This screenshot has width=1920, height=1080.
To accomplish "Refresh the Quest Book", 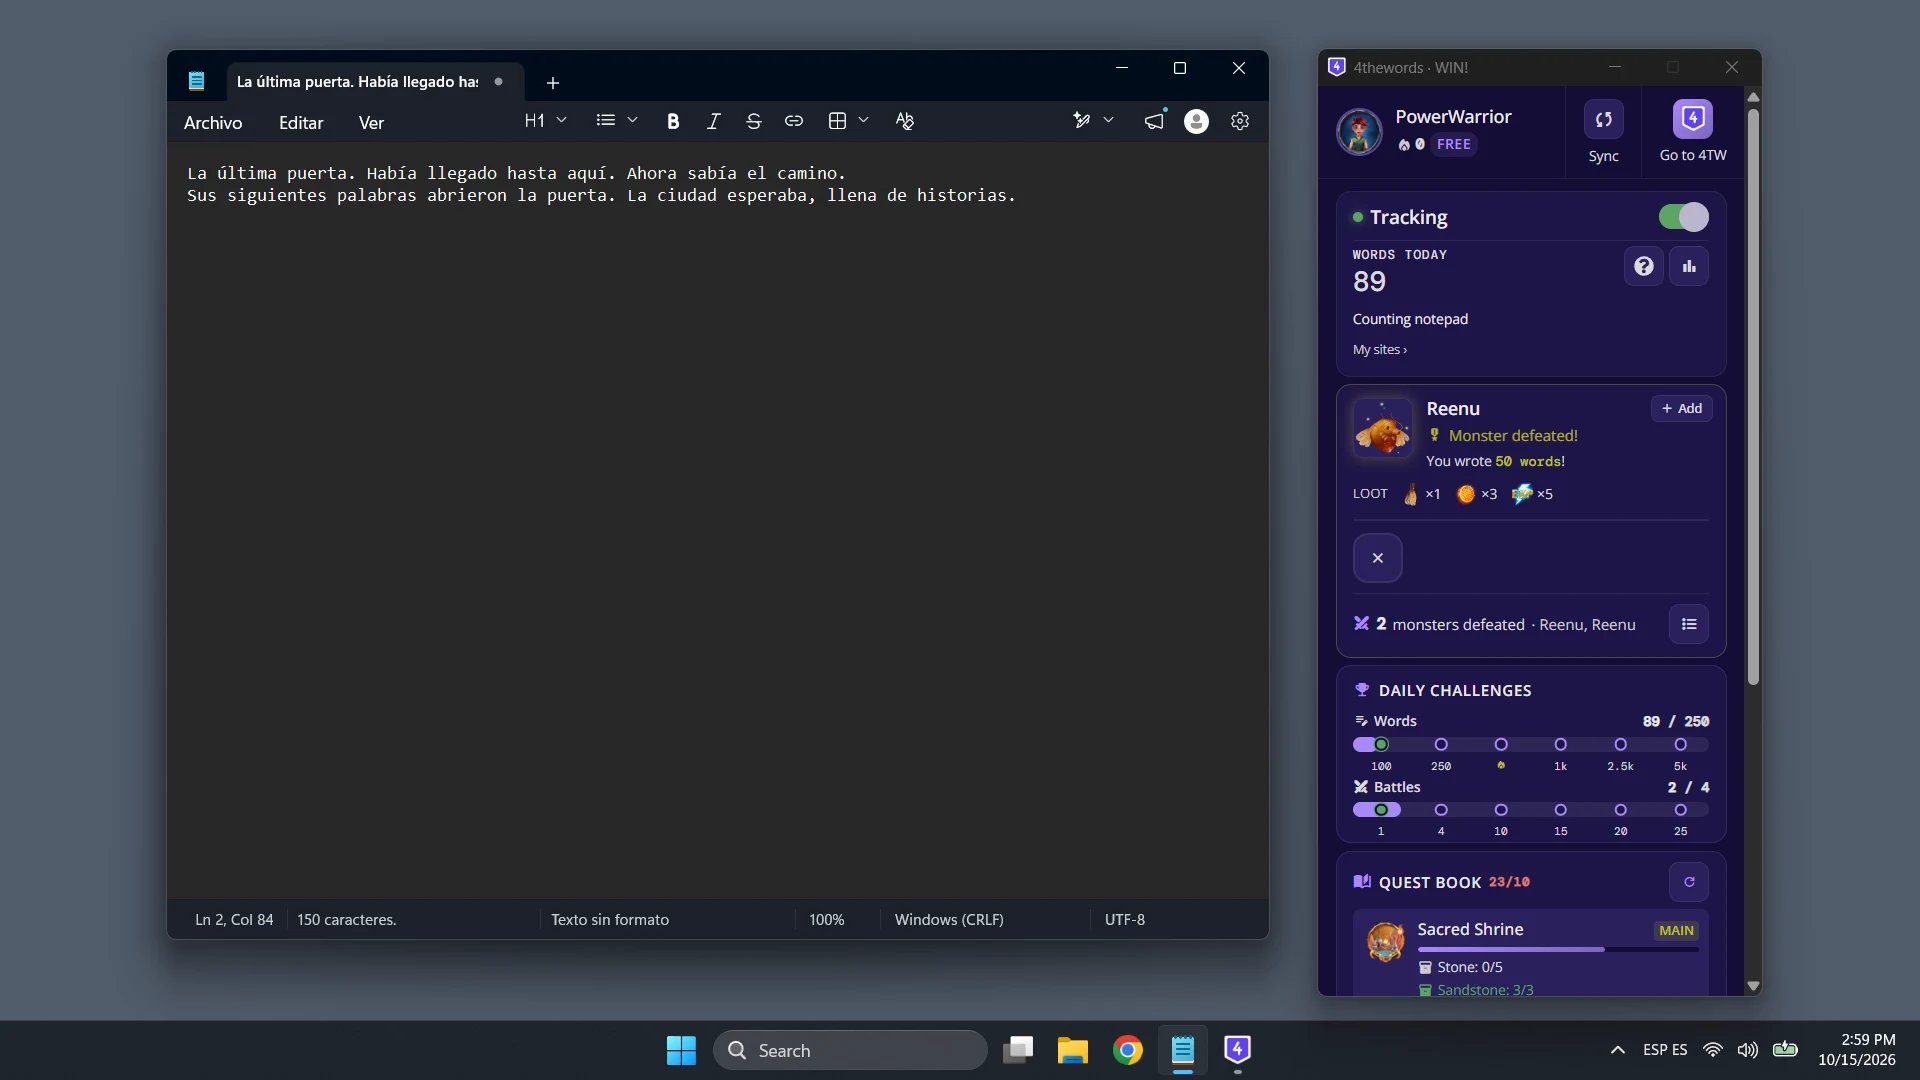I will (1689, 882).
